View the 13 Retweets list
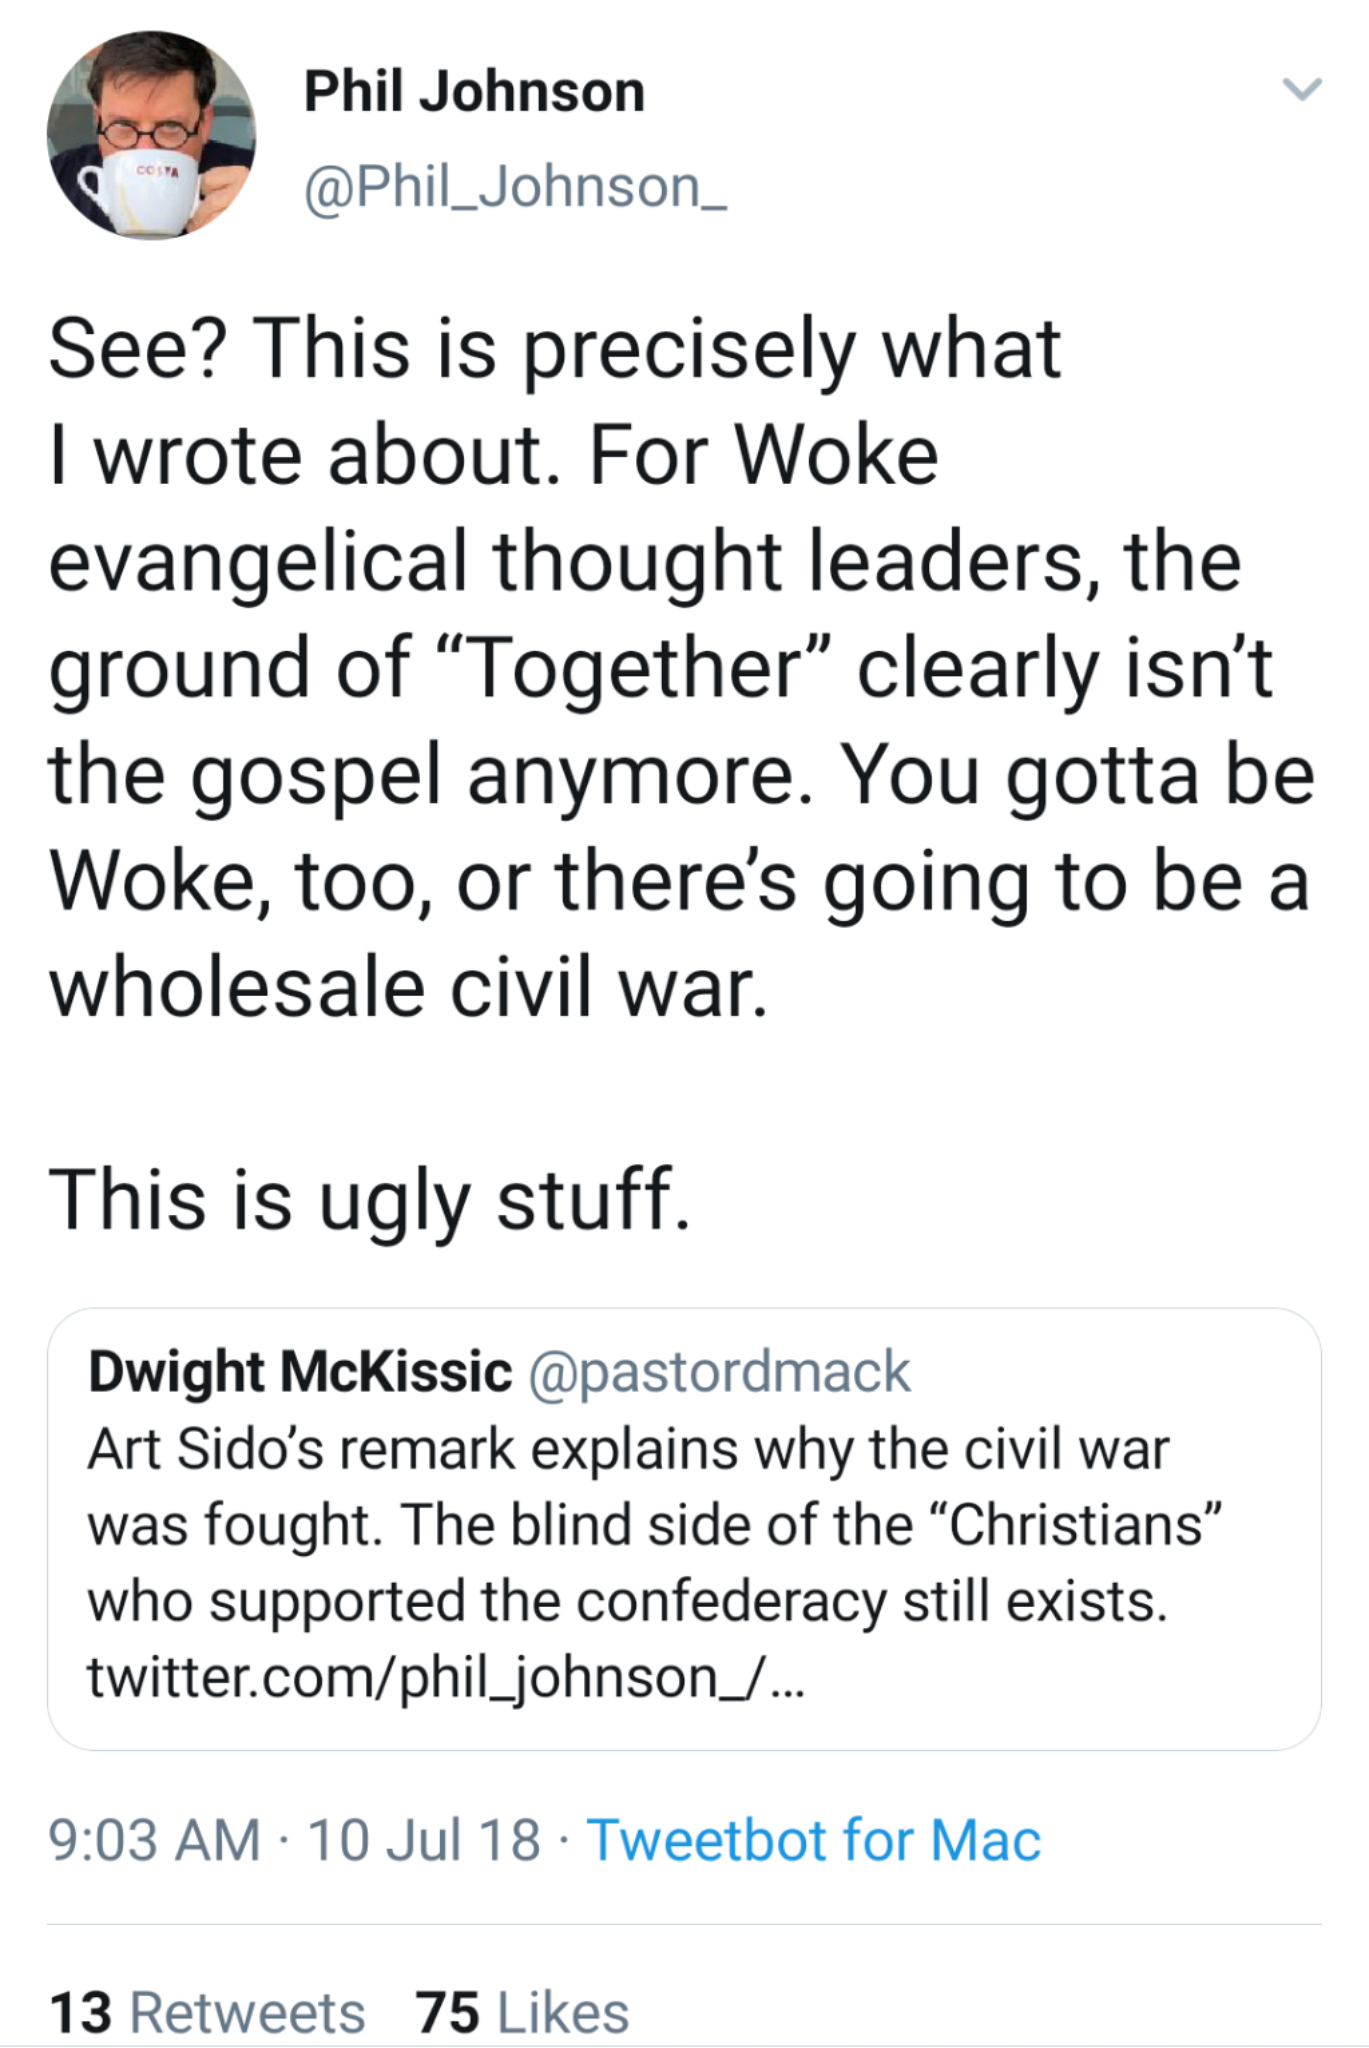Viewport: 1369px width, 2048px height. [207, 2012]
